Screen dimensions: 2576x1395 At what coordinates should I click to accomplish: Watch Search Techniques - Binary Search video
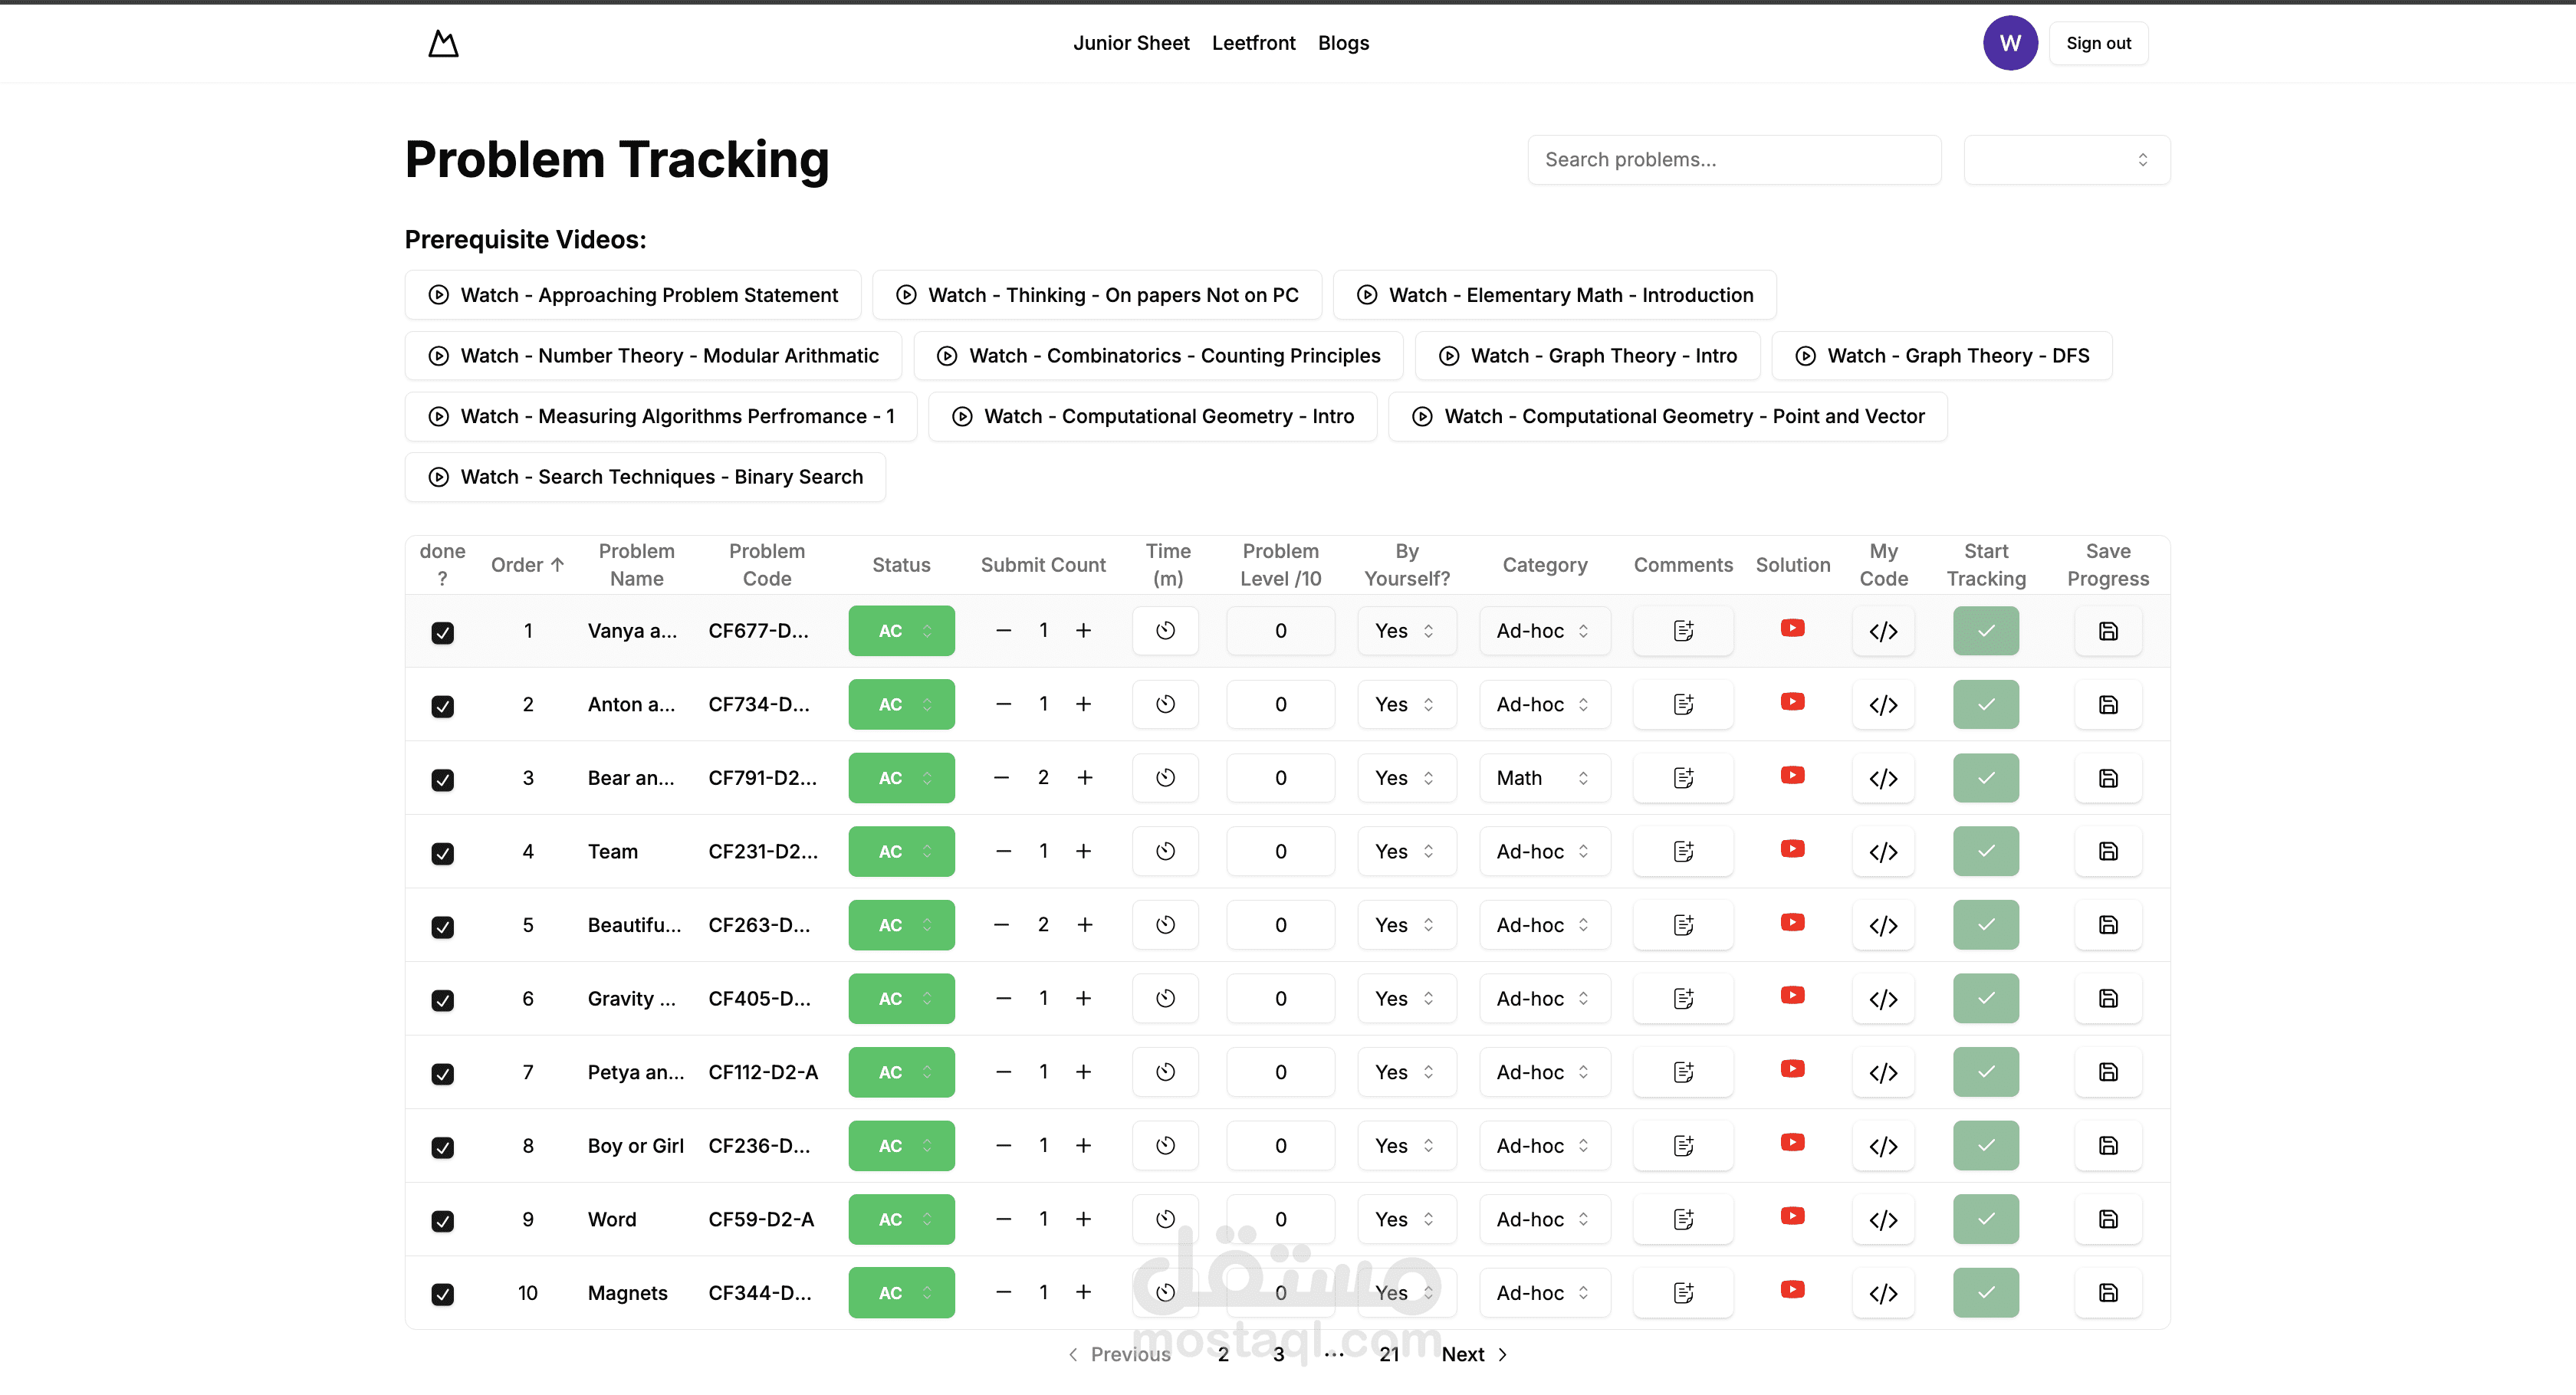coord(645,477)
